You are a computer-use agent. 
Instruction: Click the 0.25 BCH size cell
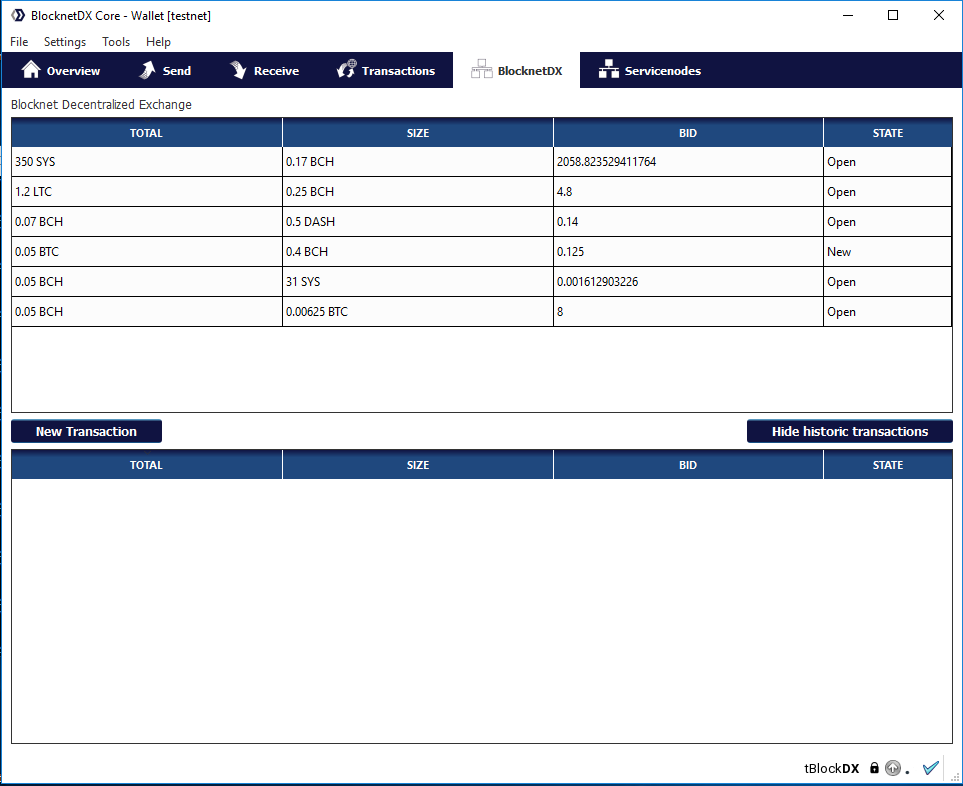pos(418,192)
